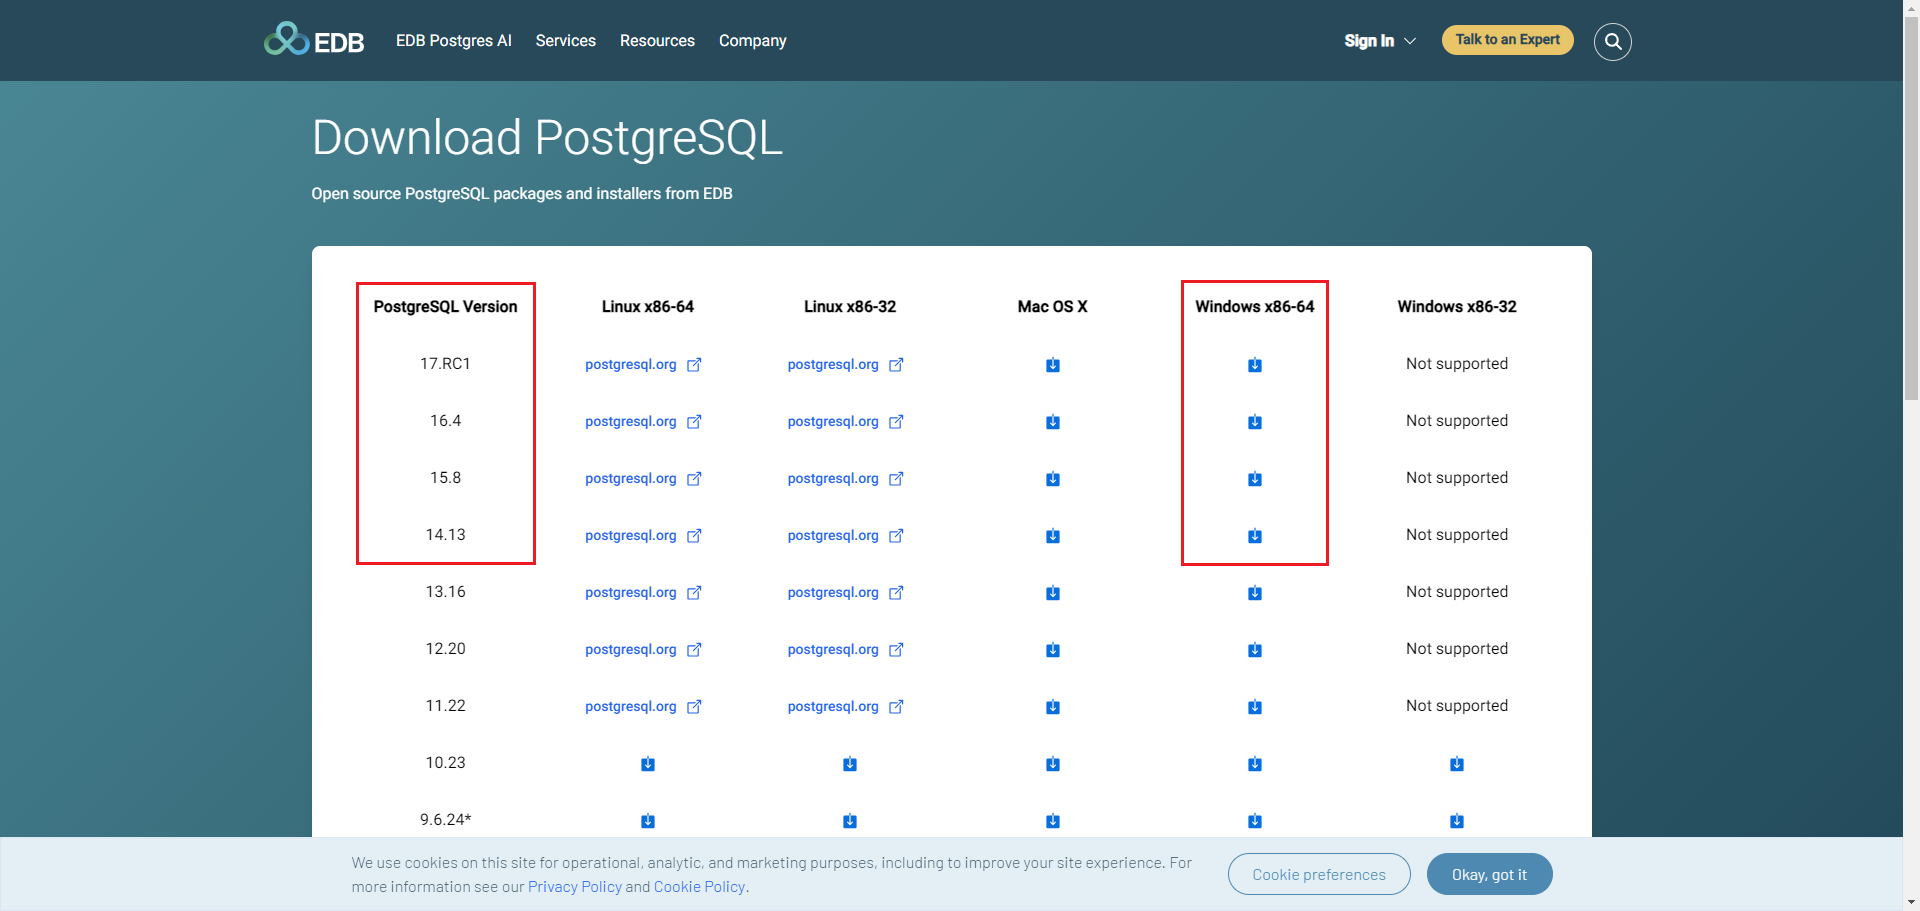Download PostgreSQL 12.20 for Windows x86-64
This screenshot has height=911, width=1920.
pyautogui.click(x=1255, y=650)
